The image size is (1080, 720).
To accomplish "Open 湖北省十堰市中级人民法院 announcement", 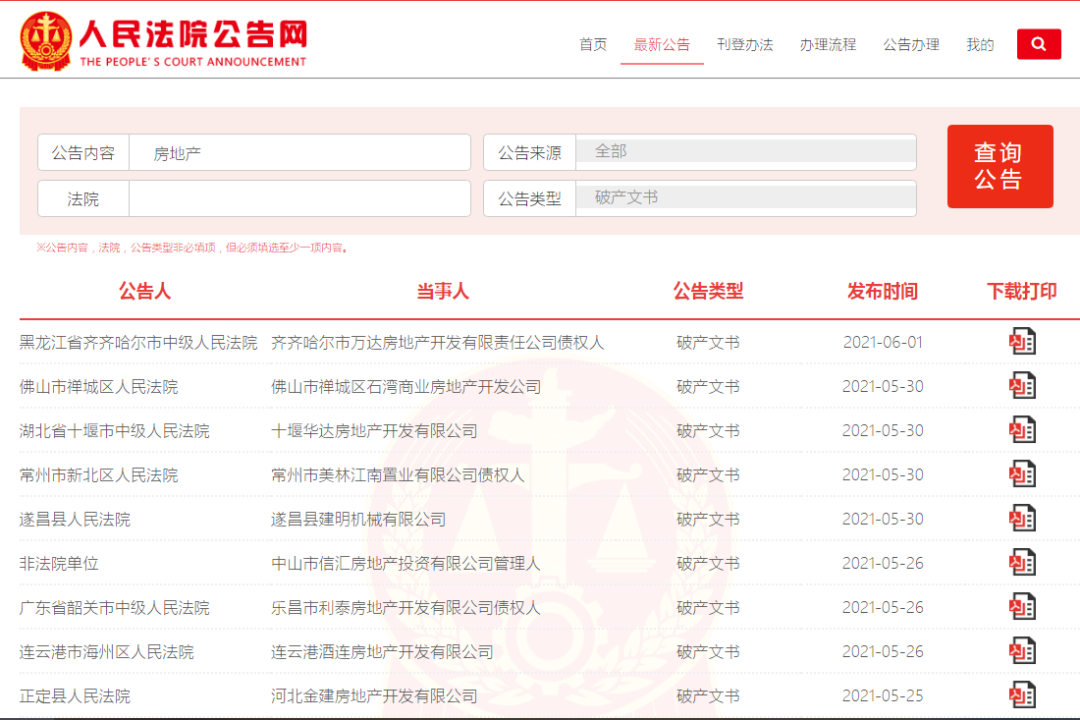I will point(114,431).
